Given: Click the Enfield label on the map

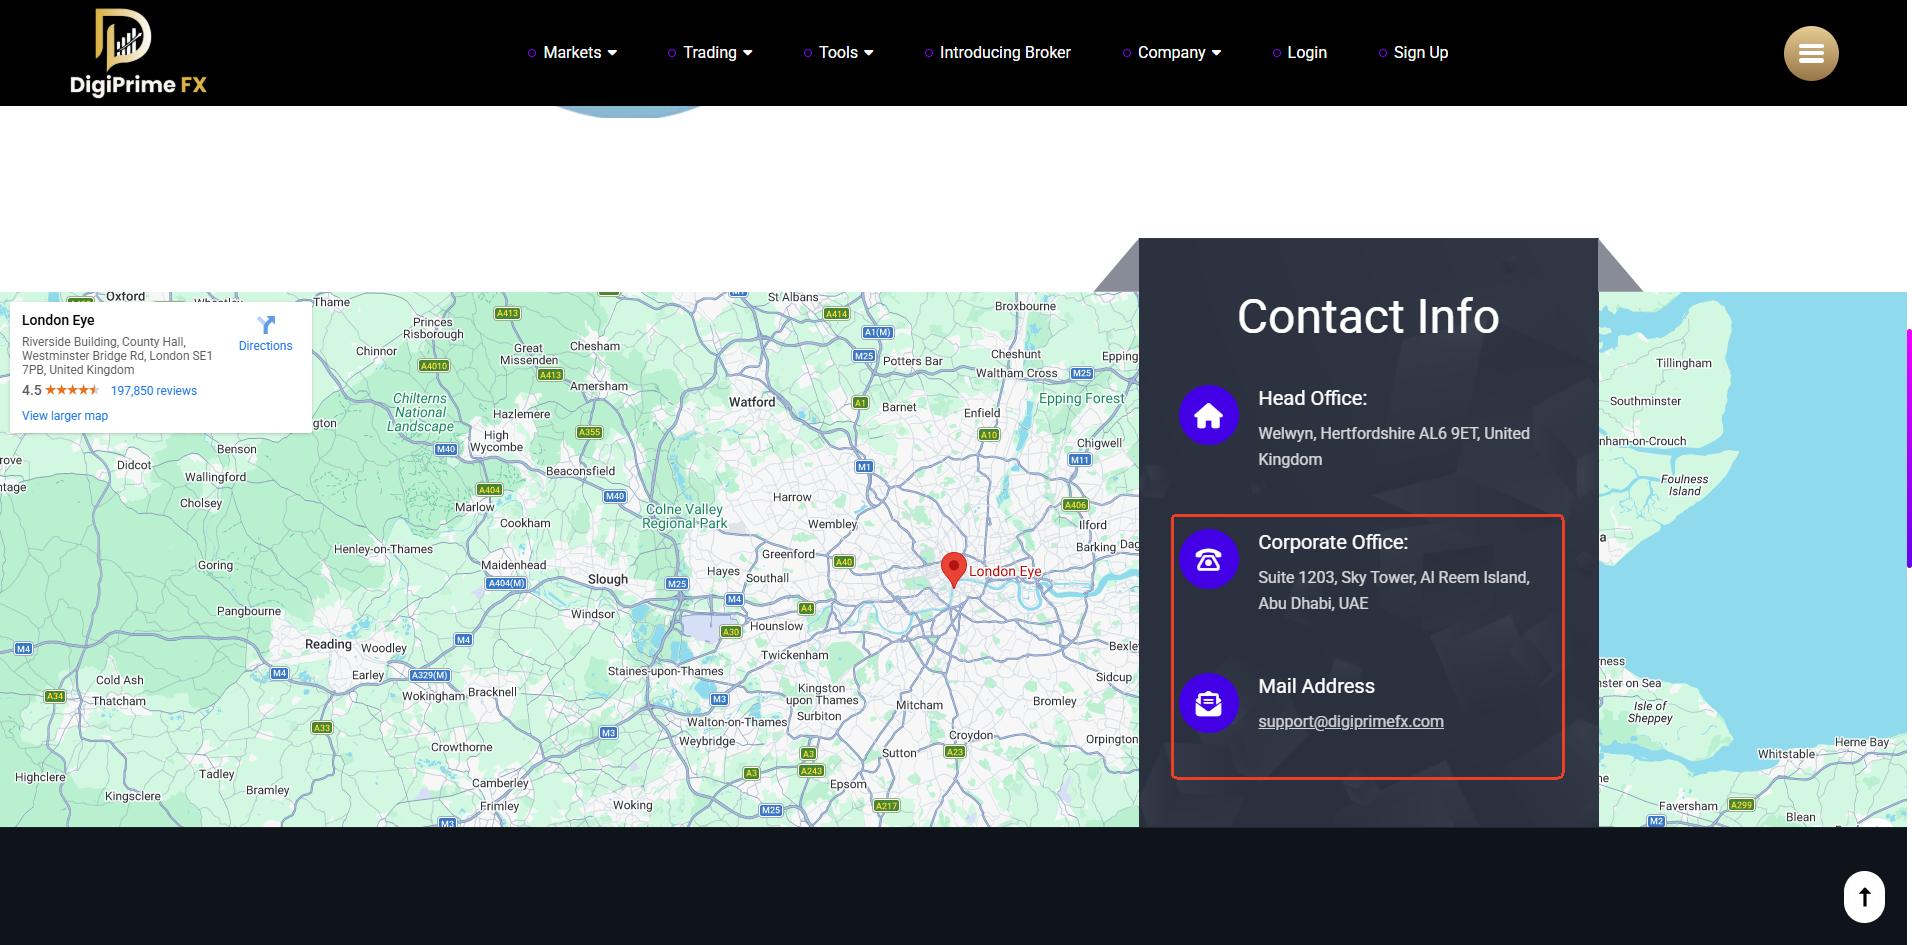Looking at the screenshot, I should (x=982, y=413).
